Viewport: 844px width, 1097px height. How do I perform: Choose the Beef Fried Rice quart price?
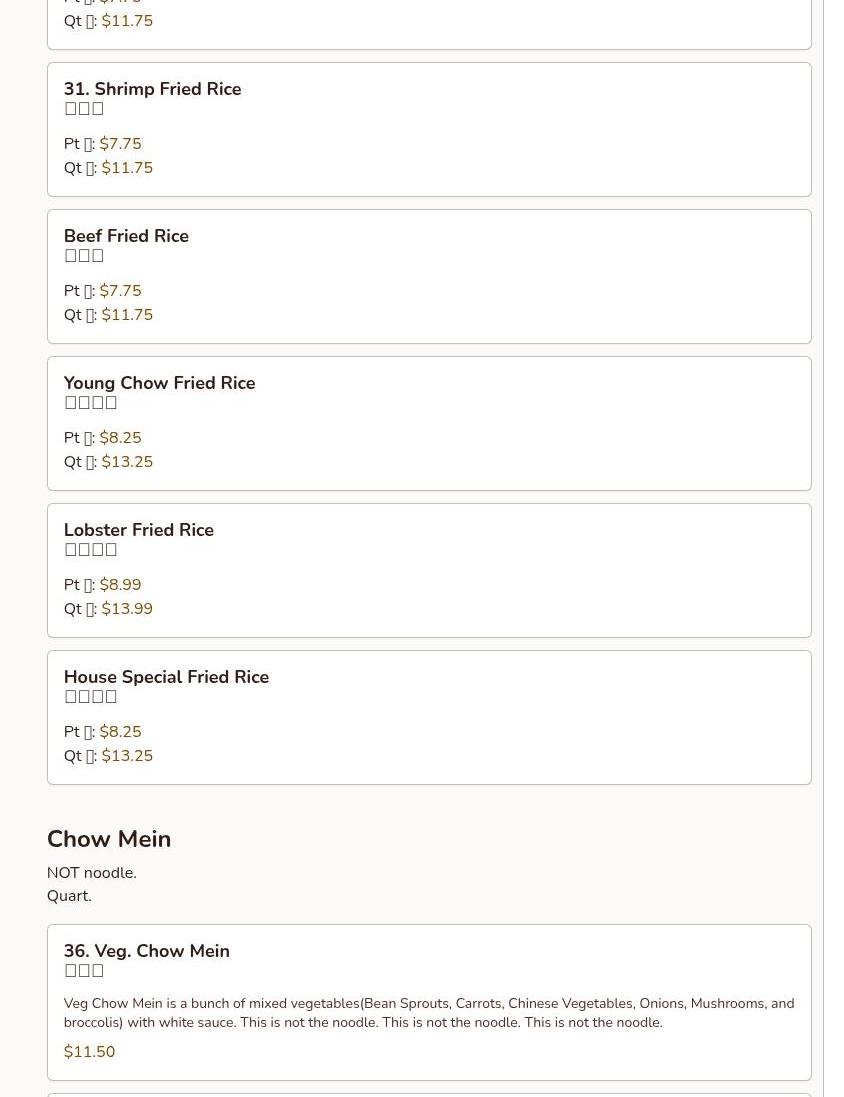(127, 315)
